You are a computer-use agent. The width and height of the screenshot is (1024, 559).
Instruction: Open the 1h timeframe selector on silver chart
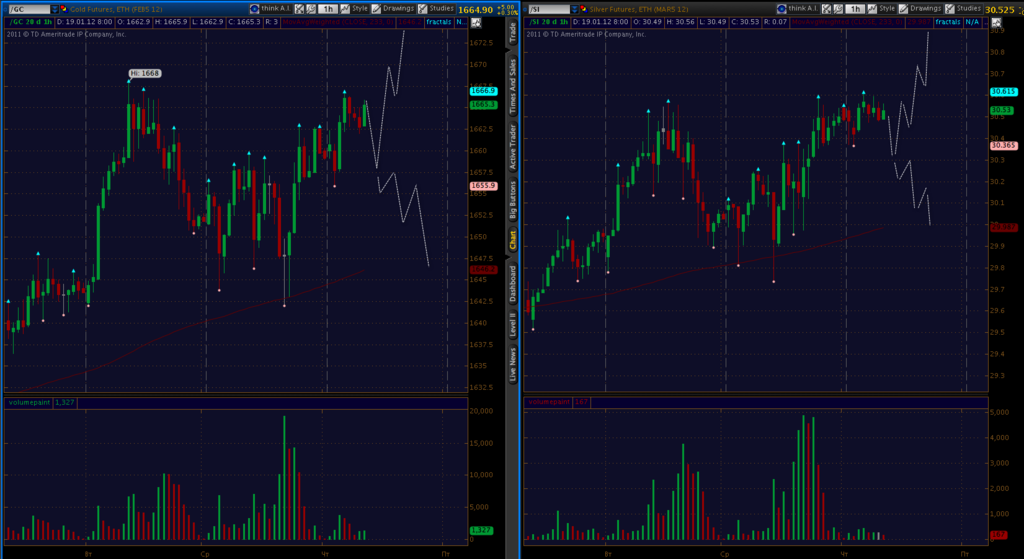pyautogui.click(x=856, y=8)
